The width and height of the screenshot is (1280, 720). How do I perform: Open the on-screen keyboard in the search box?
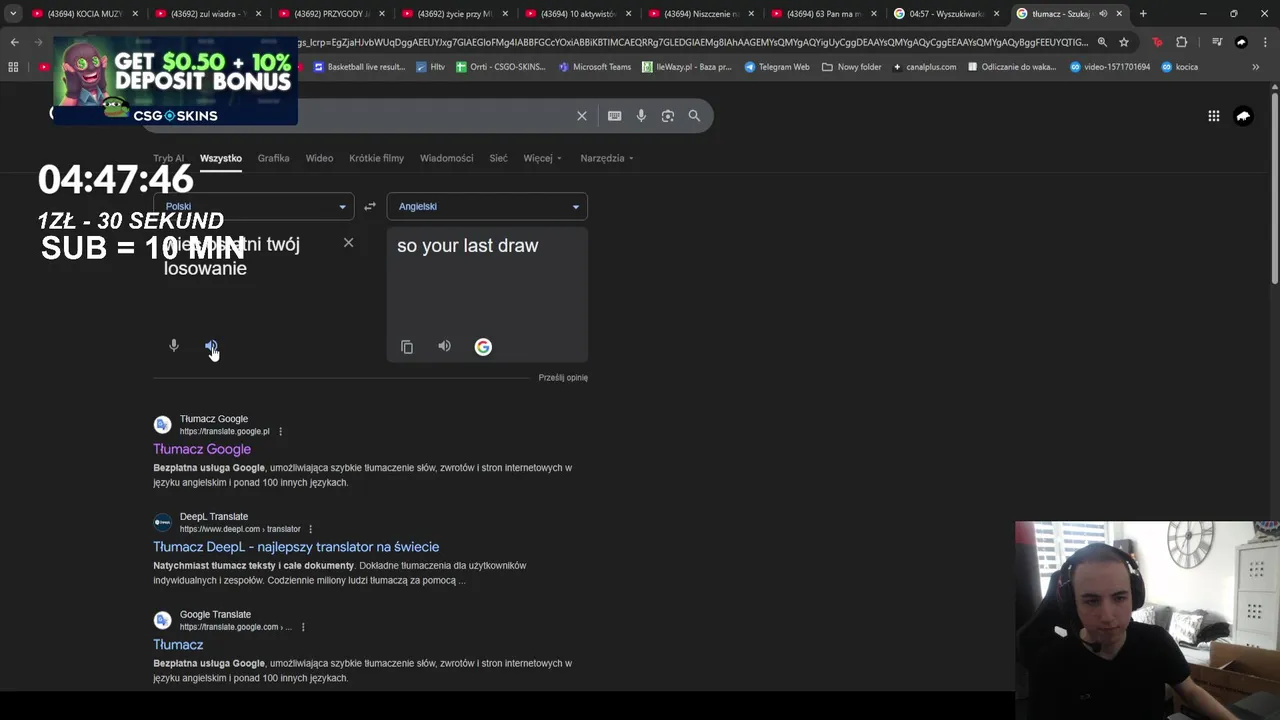[x=615, y=116]
